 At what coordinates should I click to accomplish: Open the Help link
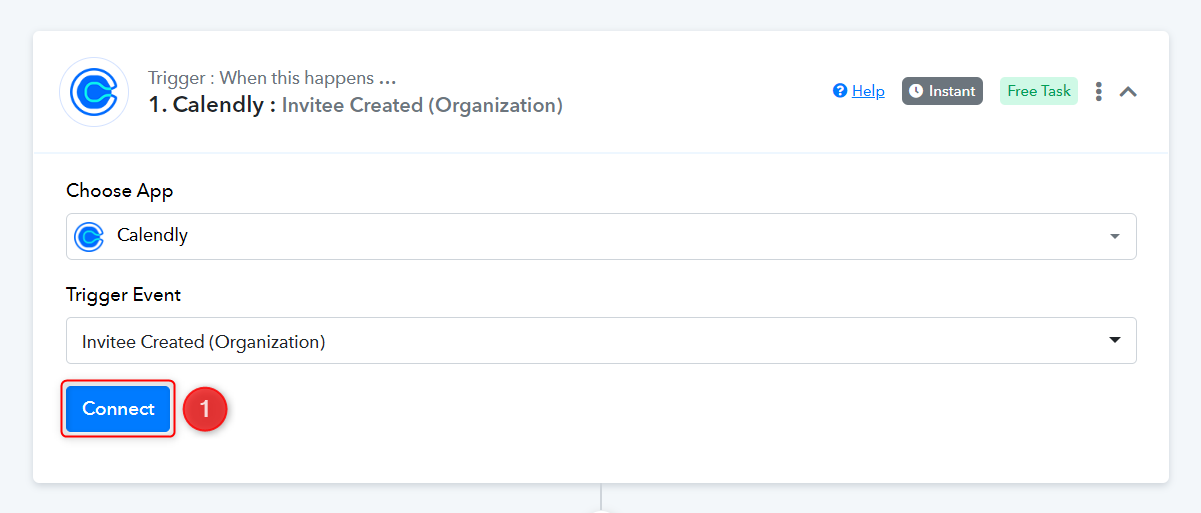(868, 91)
